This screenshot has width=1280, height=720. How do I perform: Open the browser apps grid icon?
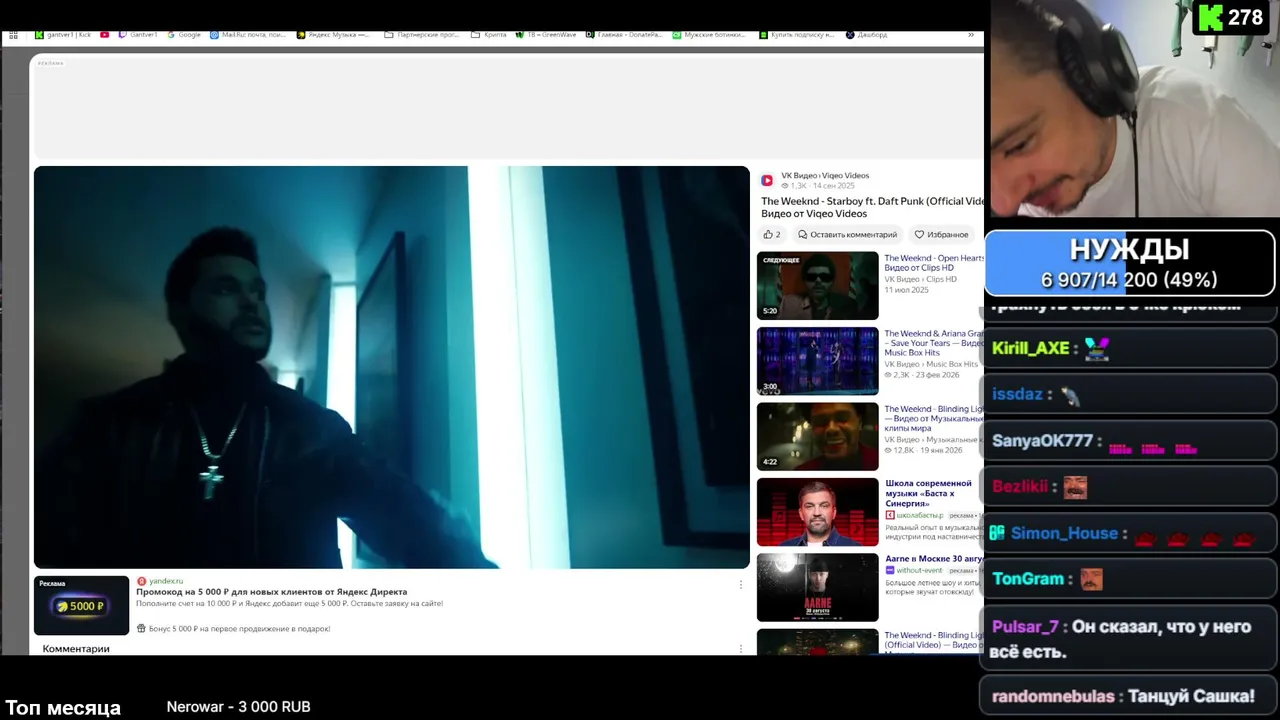(x=13, y=35)
